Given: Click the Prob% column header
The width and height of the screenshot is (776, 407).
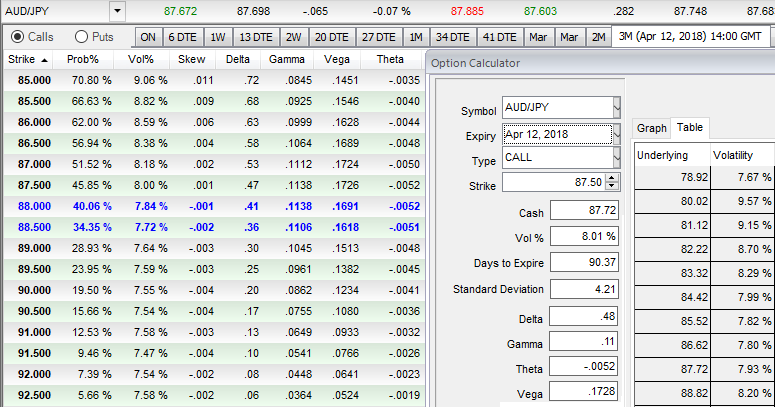Looking at the screenshot, I should (x=83, y=59).
